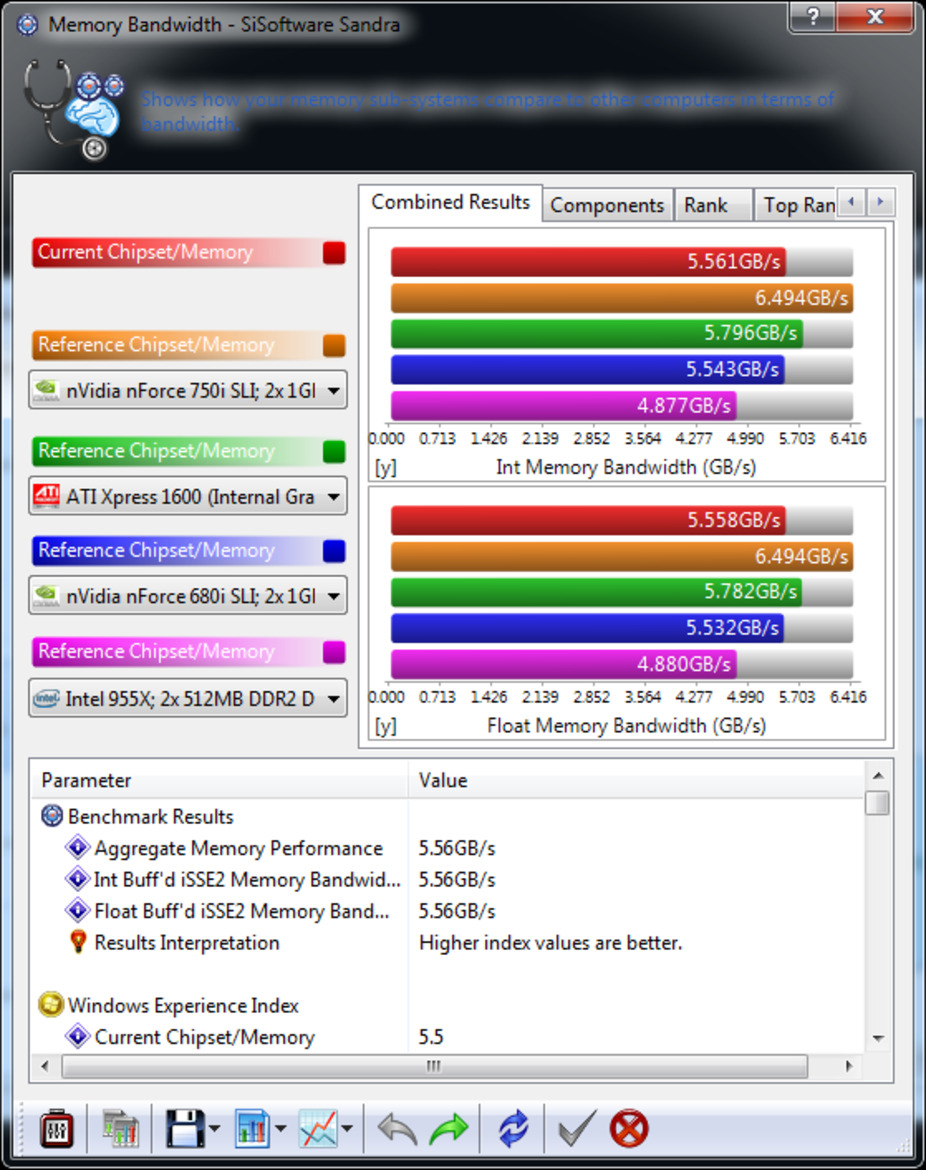Click the Parameter column header

tap(220, 780)
